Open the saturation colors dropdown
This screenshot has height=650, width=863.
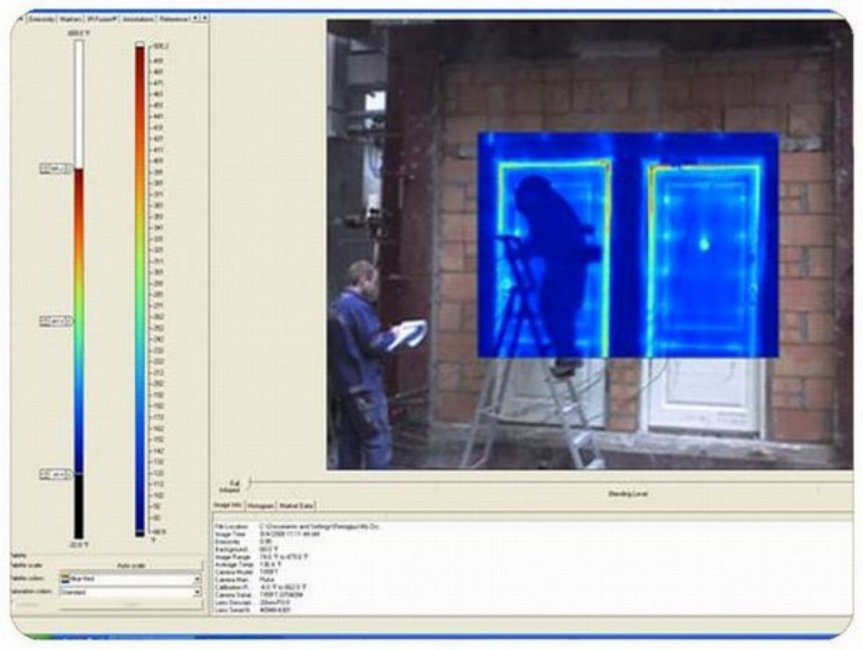click(x=197, y=592)
